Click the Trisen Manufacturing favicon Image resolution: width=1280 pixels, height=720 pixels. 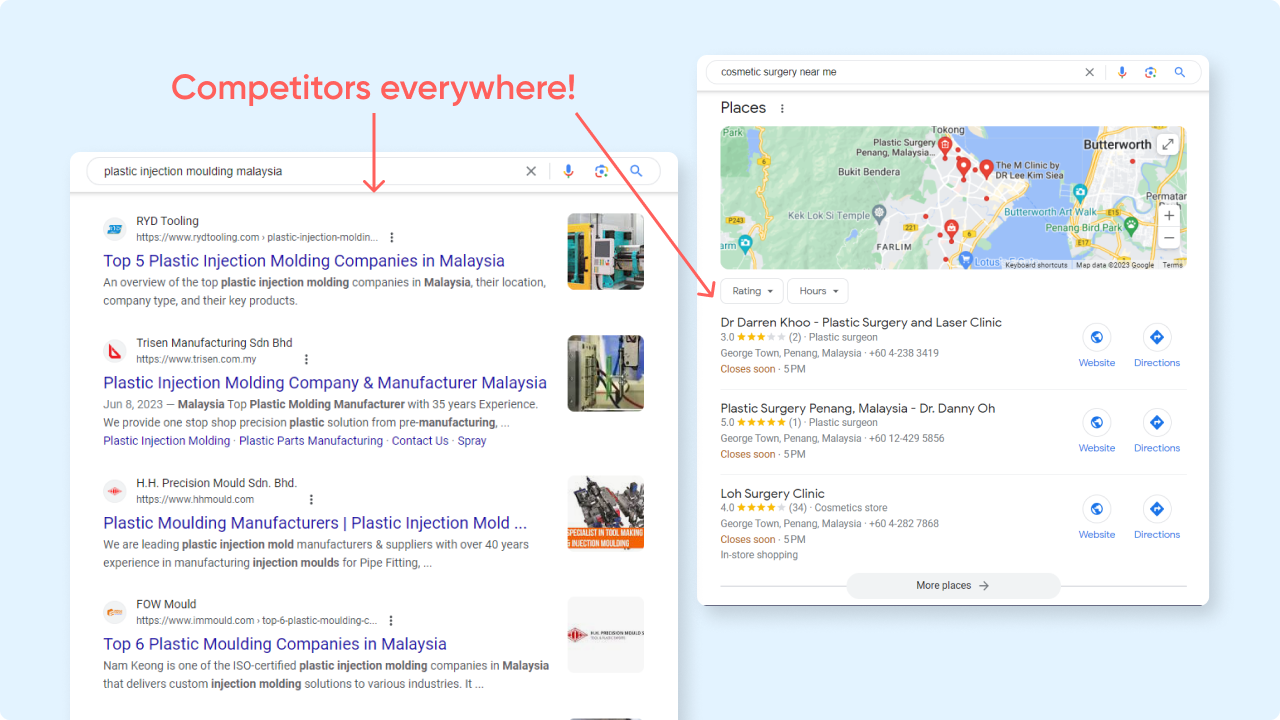tap(115, 351)
